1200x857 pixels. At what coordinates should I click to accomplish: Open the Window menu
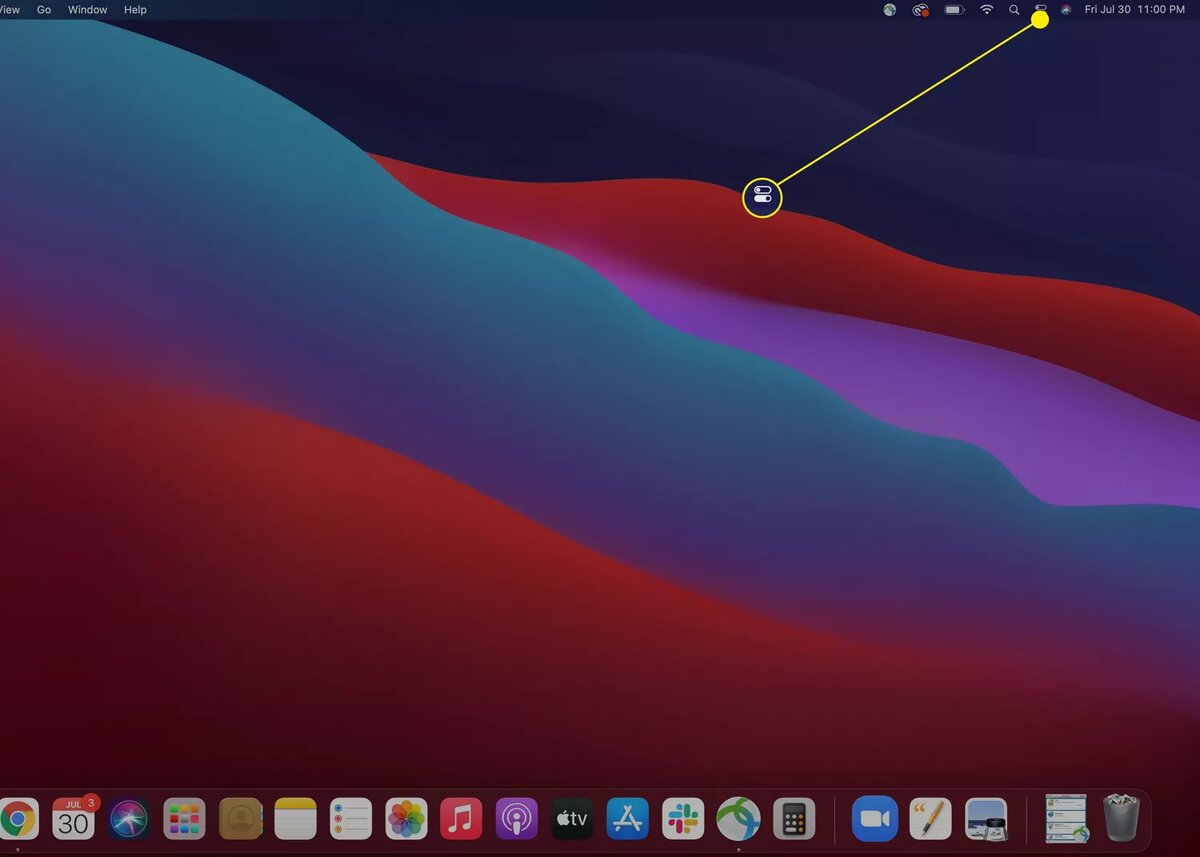pos(88,10)
